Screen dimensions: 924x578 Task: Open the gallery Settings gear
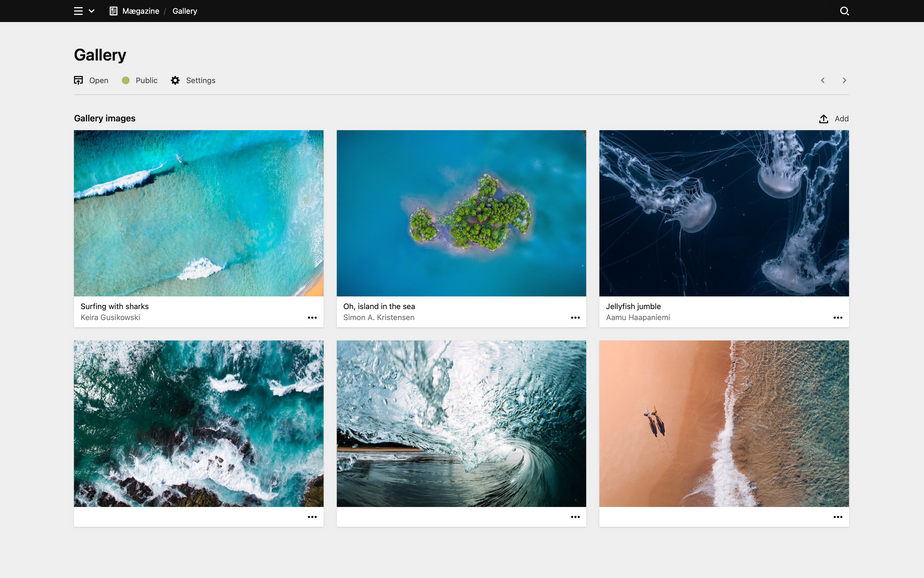(x=193, y=80)
